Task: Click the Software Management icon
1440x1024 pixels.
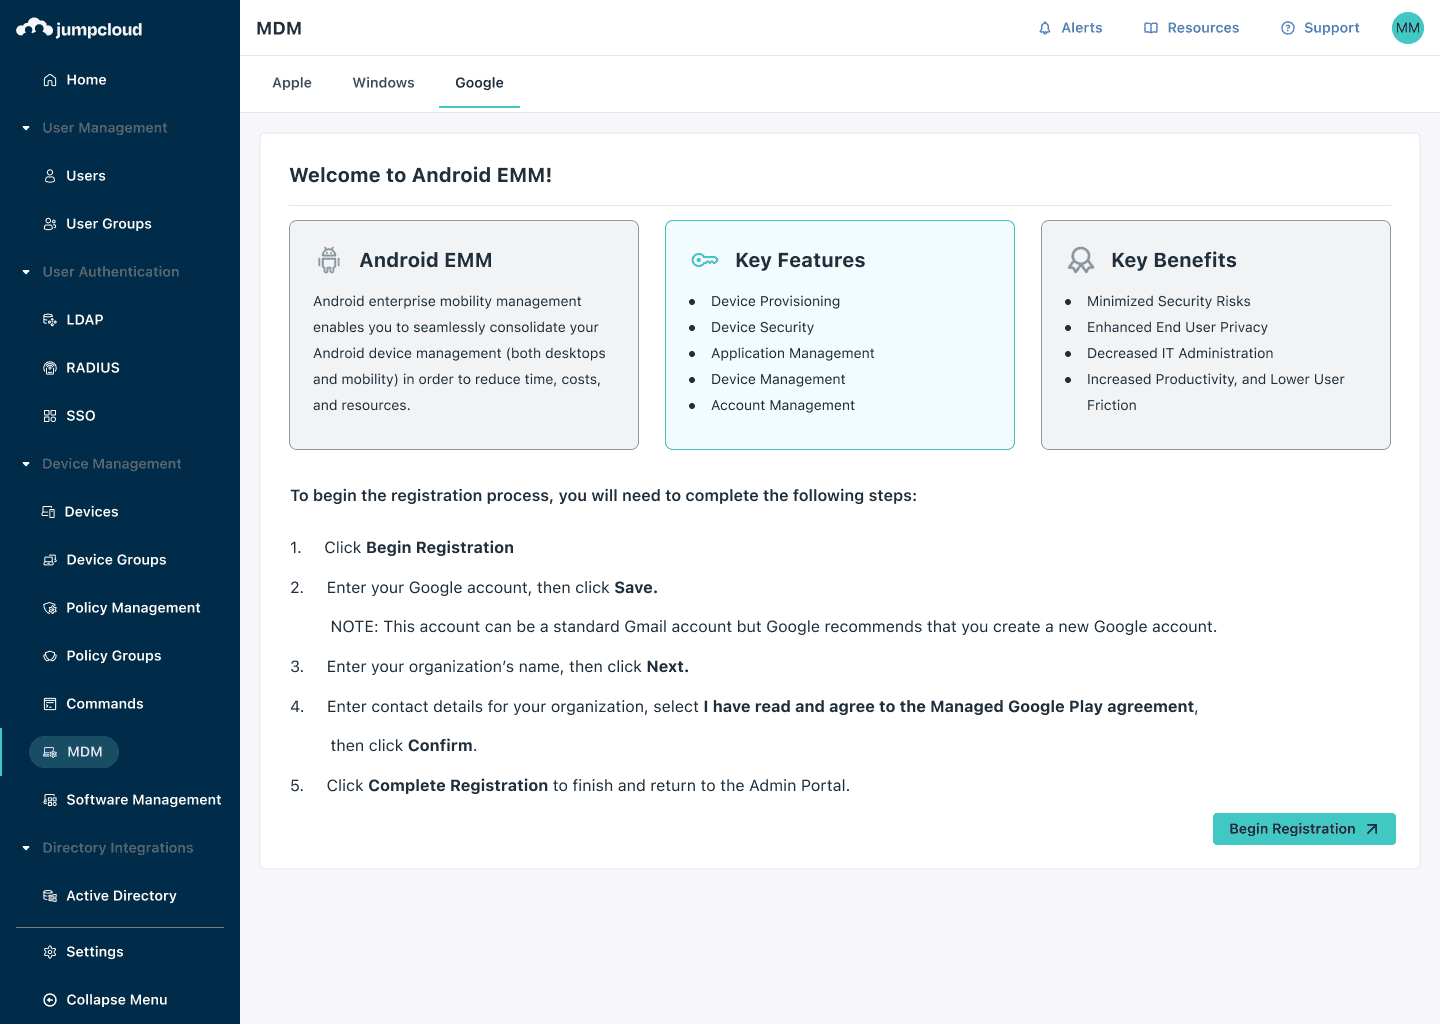Action: click(x=50, y=800)
